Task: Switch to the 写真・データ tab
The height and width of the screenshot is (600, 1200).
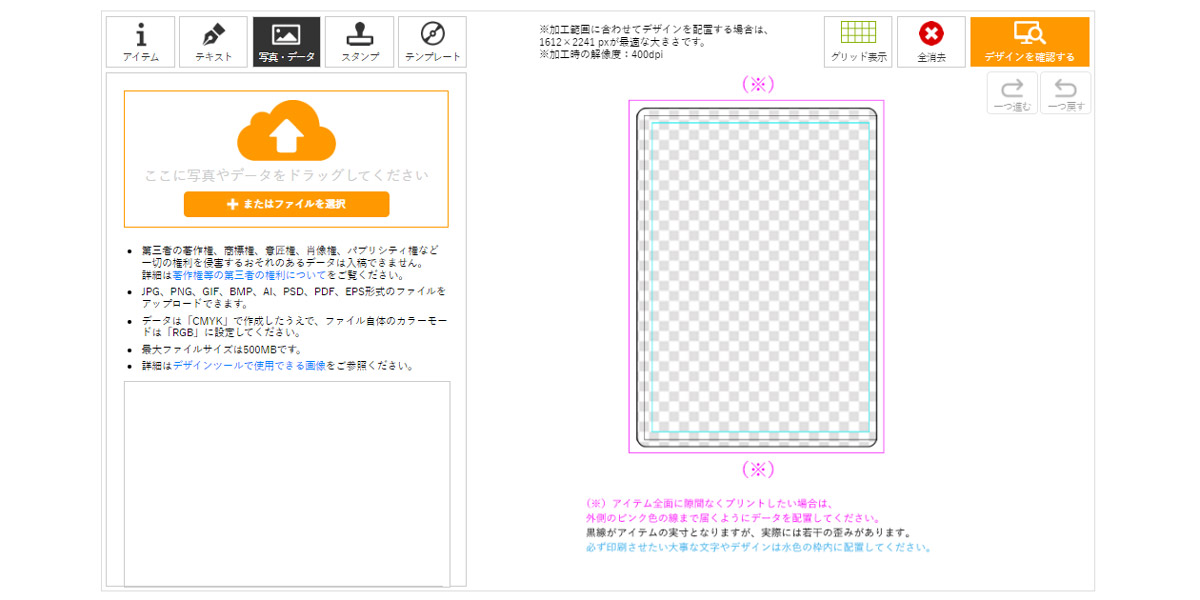Action: pos(287,42)
